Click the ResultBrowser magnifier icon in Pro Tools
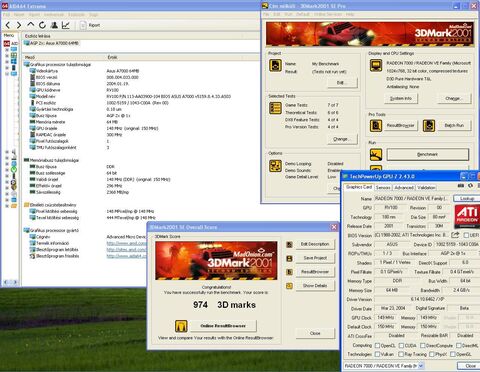Viewport: 480px width, 372px height. click(x=376, y=126)
